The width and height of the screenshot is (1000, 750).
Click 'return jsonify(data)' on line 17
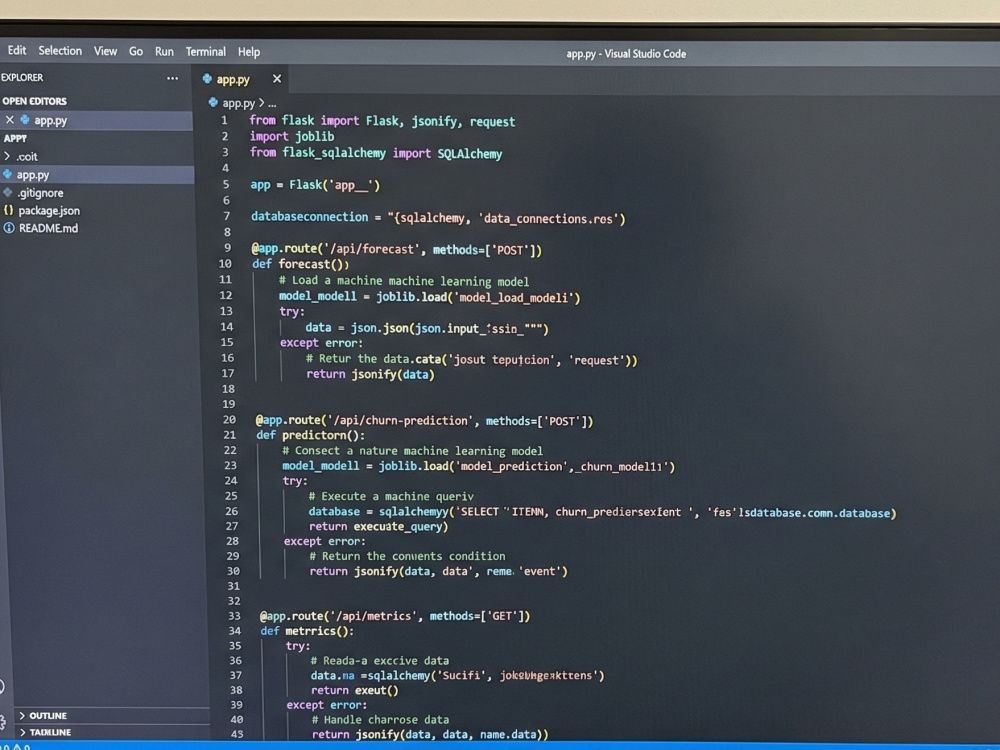pos(371,374)
